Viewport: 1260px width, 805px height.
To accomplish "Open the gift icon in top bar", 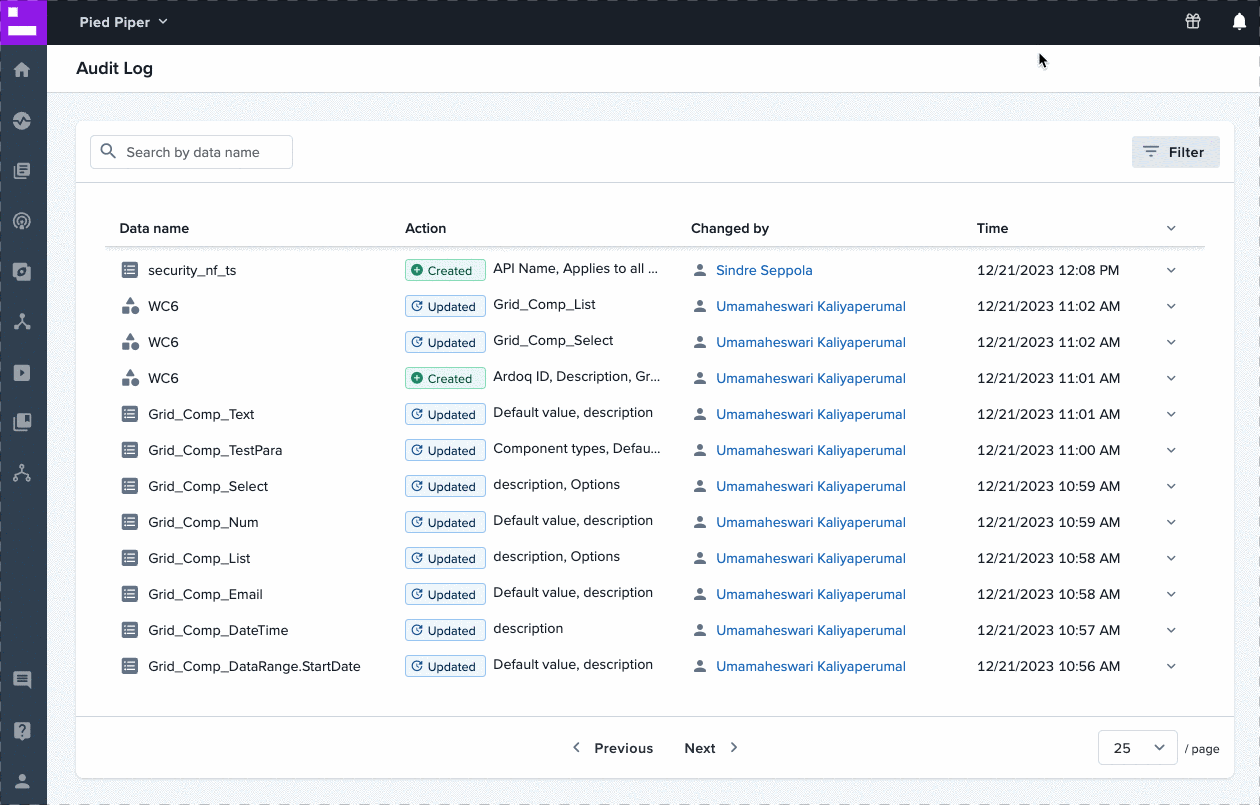I will point(1193,22).
